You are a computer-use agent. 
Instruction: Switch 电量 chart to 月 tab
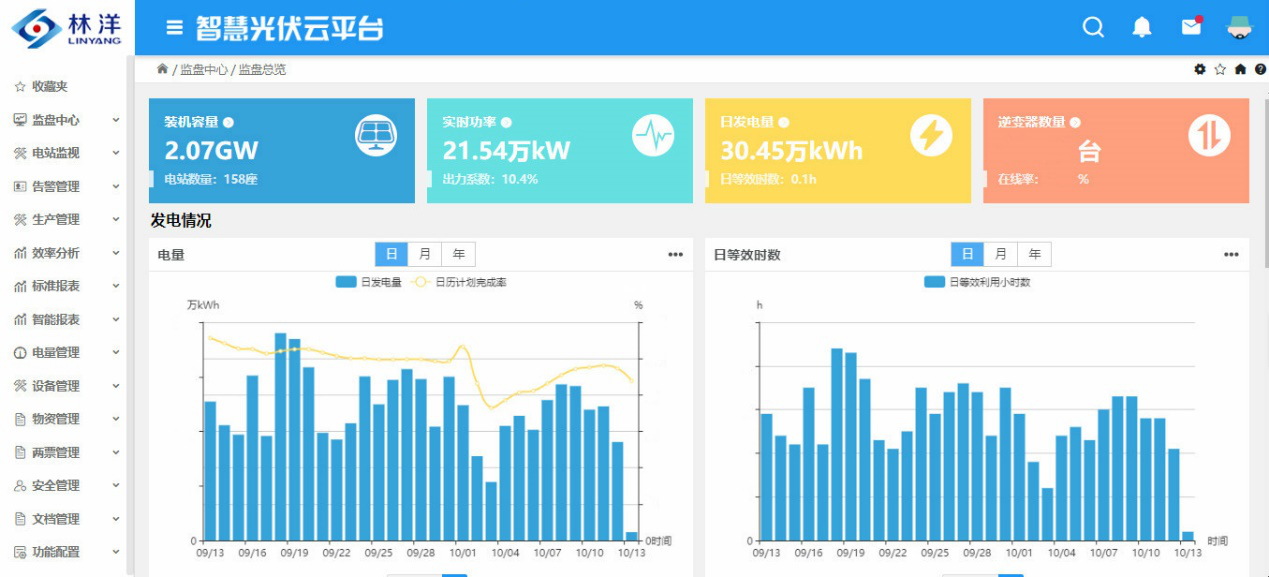coord(425,254)
